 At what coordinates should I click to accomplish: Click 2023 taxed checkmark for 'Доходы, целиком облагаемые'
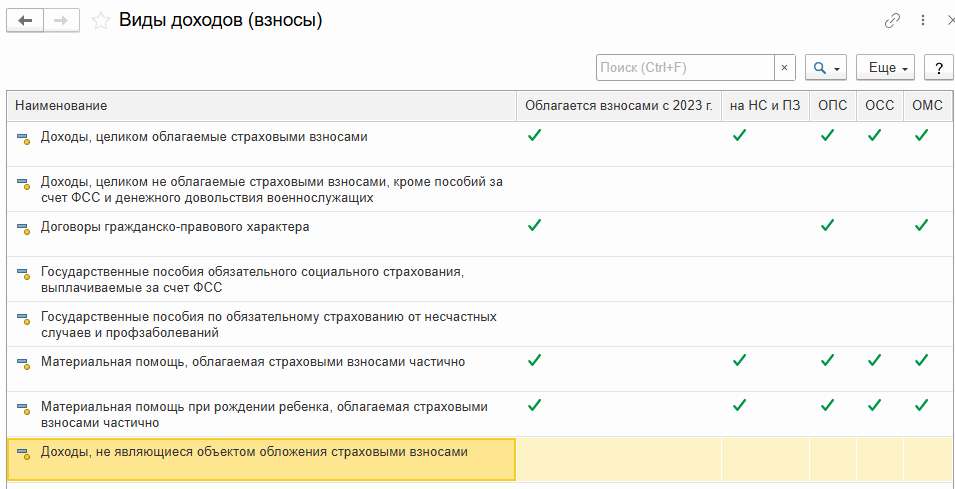coord(534,135)
